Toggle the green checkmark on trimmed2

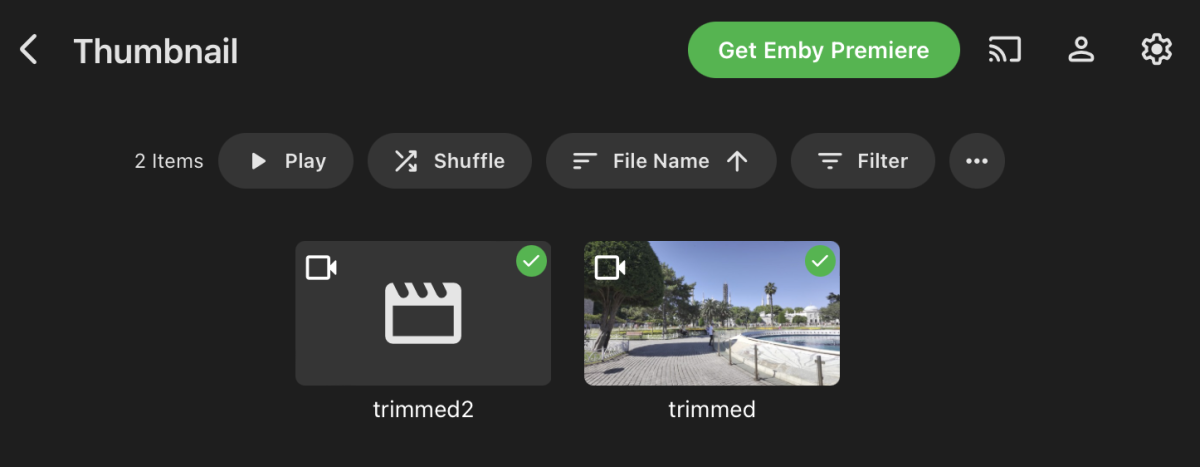[x=531, y=262]
